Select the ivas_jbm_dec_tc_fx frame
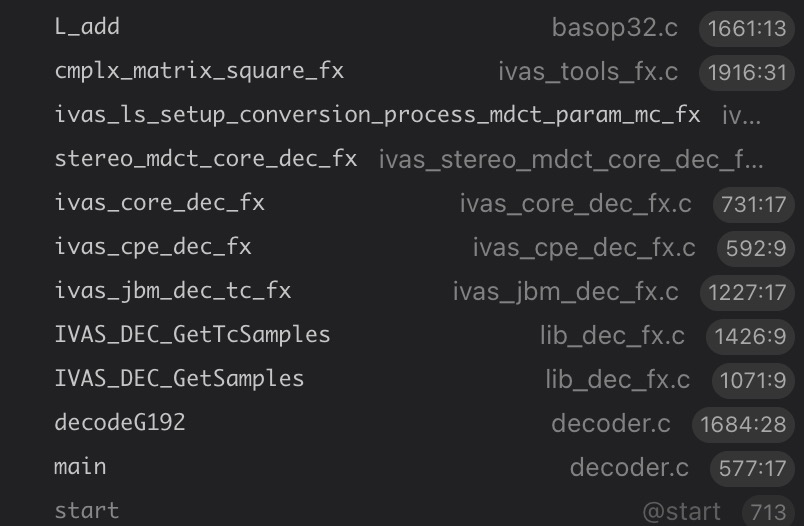 (172, 291)
